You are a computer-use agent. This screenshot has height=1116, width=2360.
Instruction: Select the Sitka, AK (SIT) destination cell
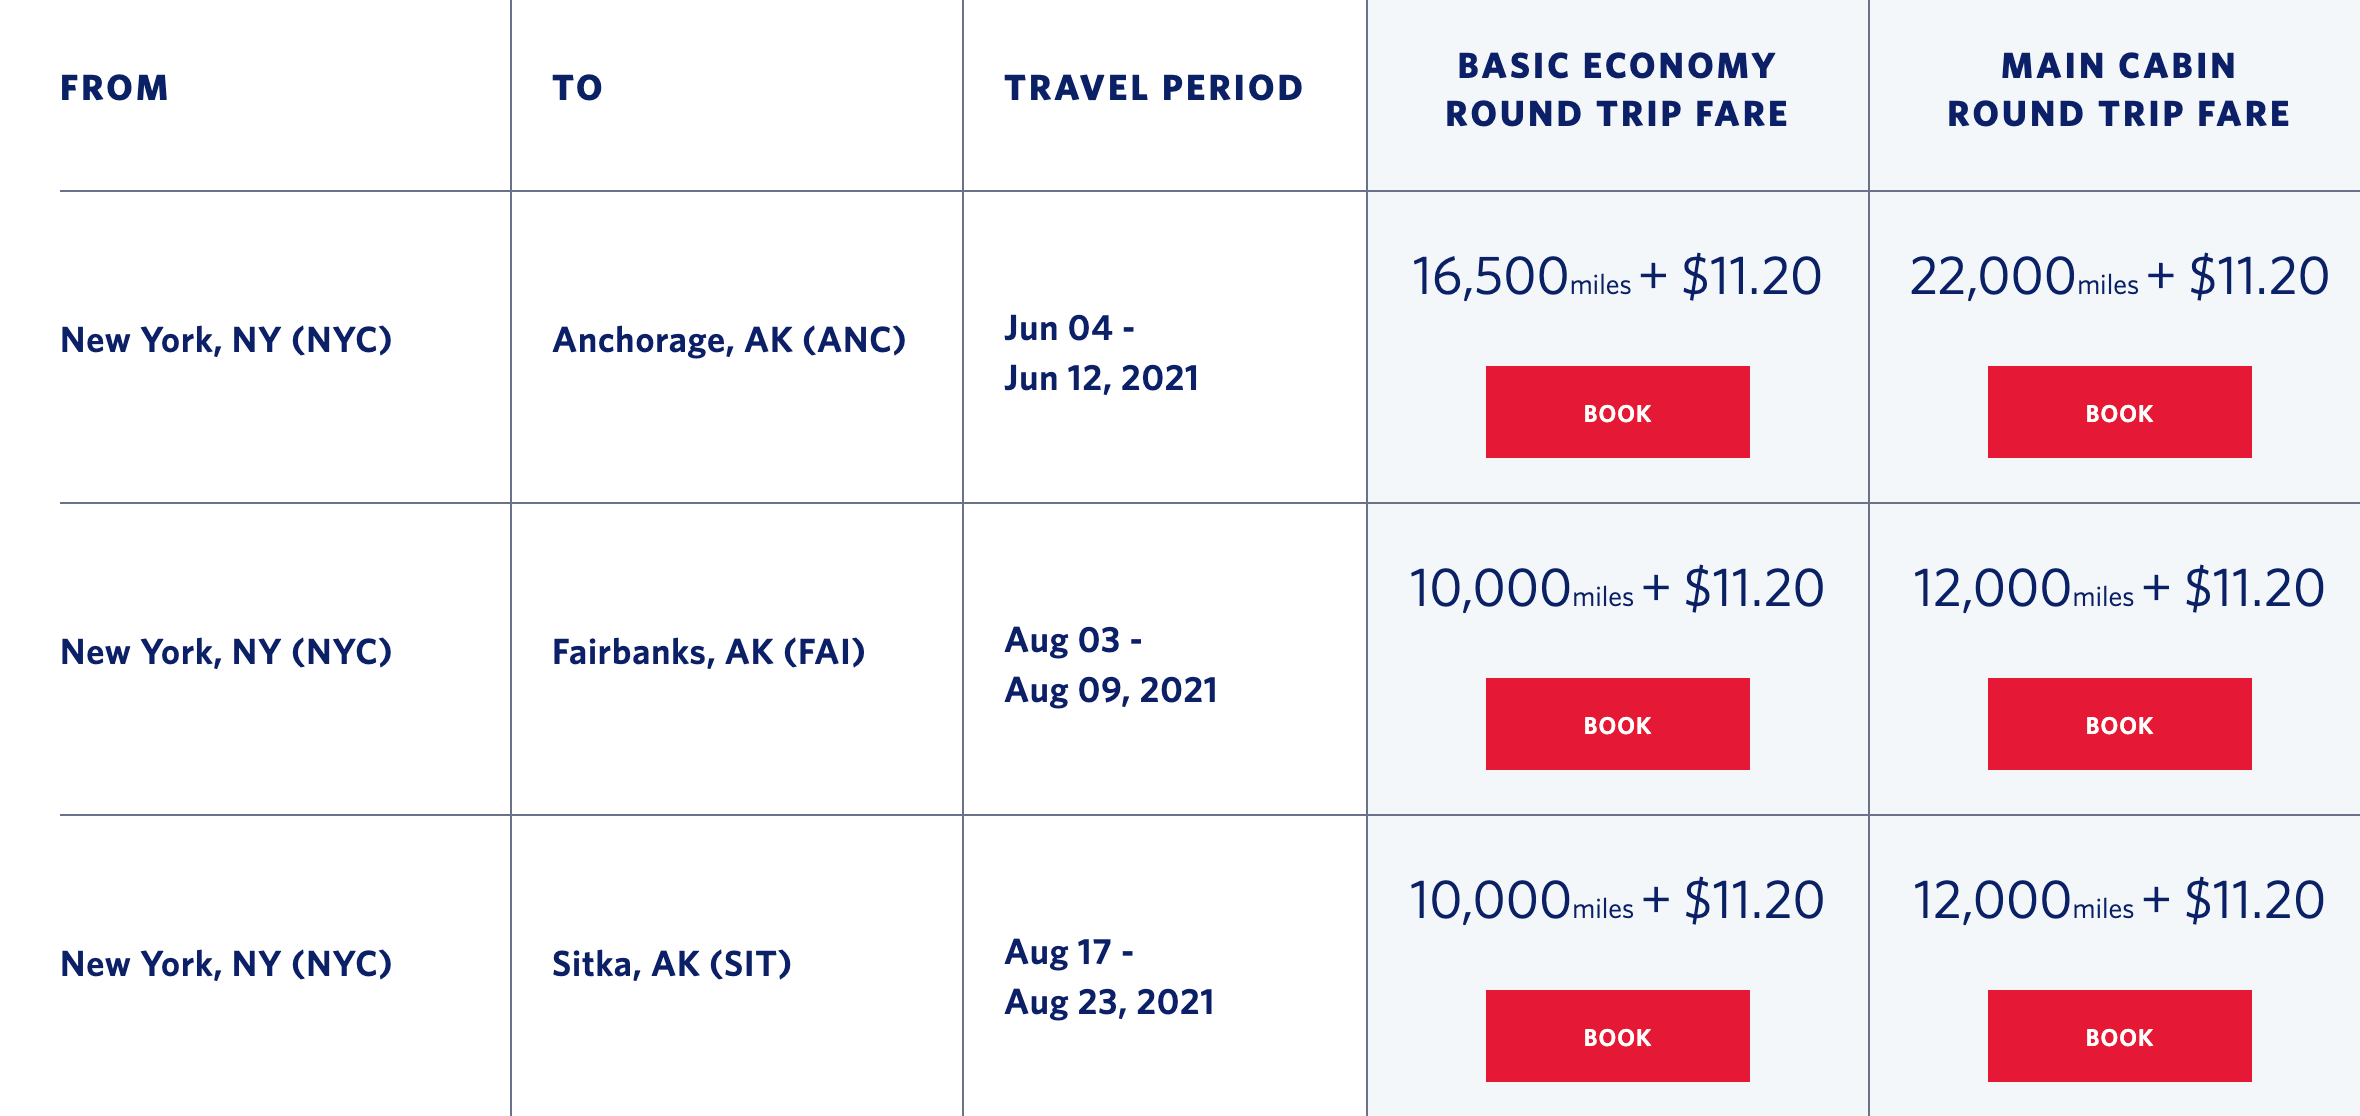click(671, 964)
